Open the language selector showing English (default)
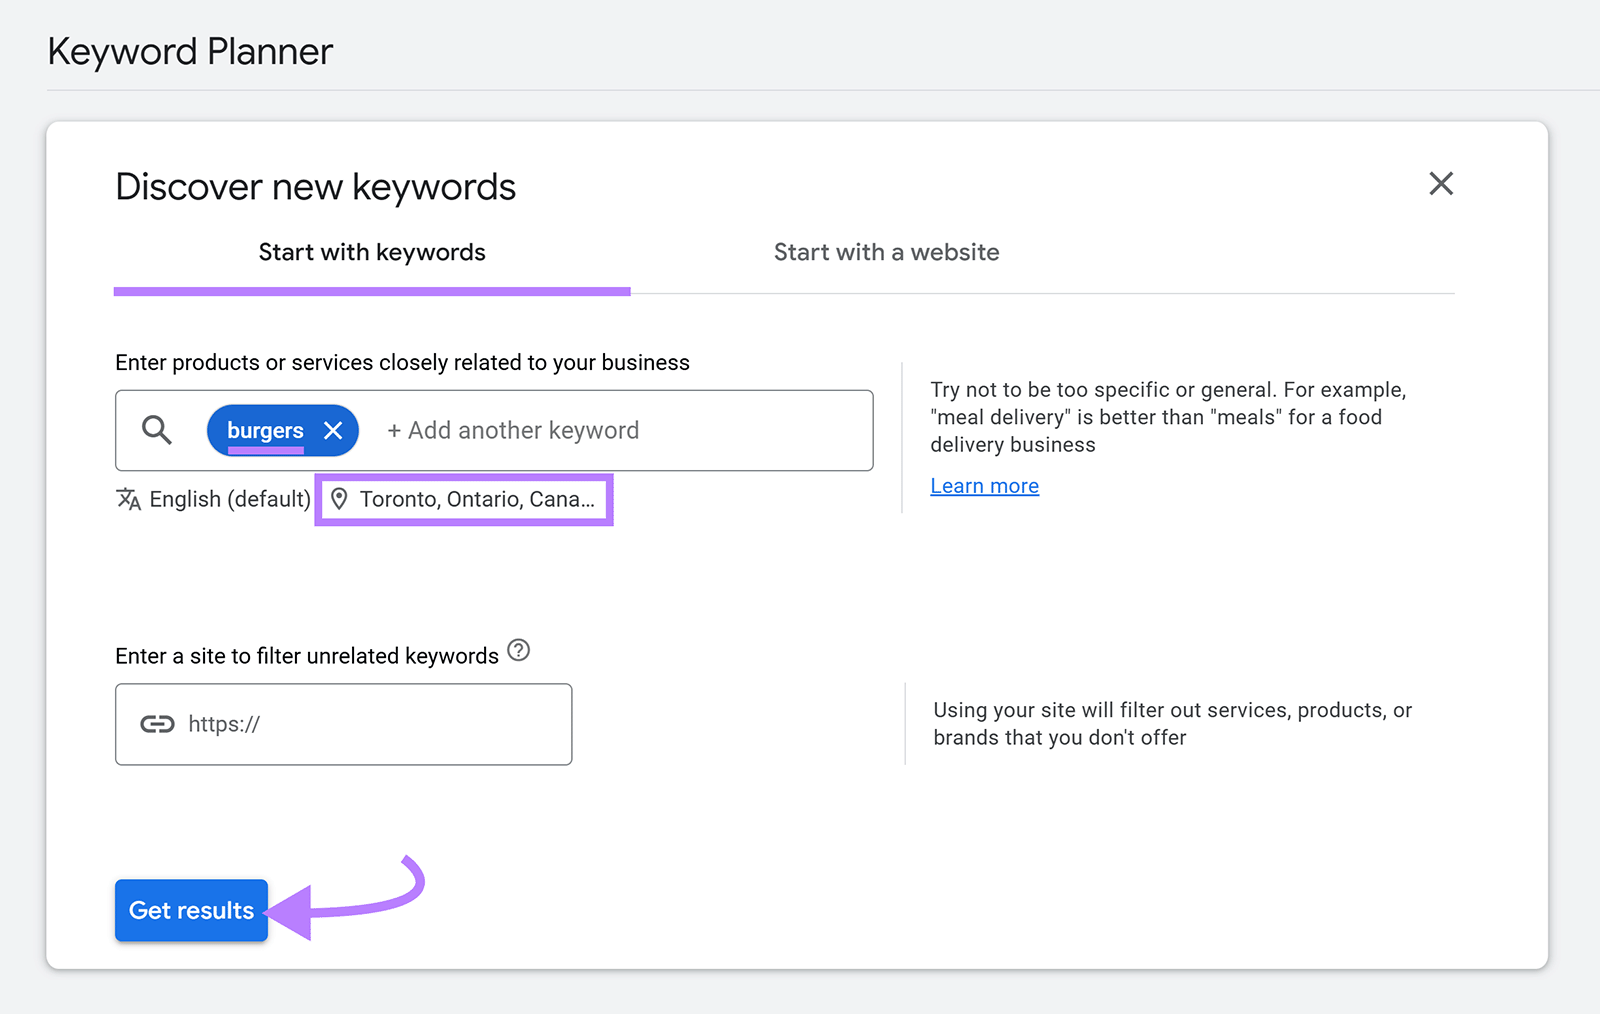Viewport: 1600px width, 1014px height. (x=230, y=498)
